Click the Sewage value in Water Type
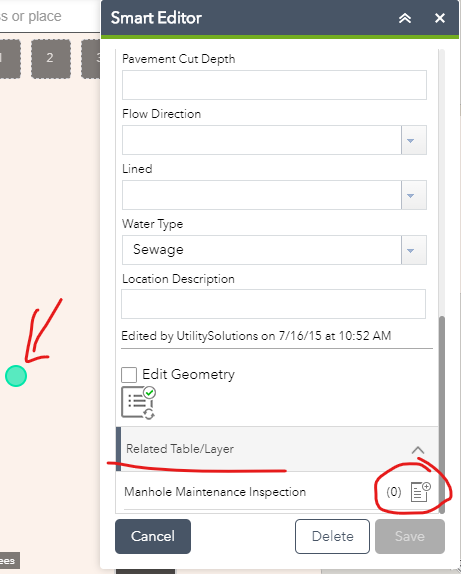Viewport: 461px width, 574px height. (x=158, y=250)
